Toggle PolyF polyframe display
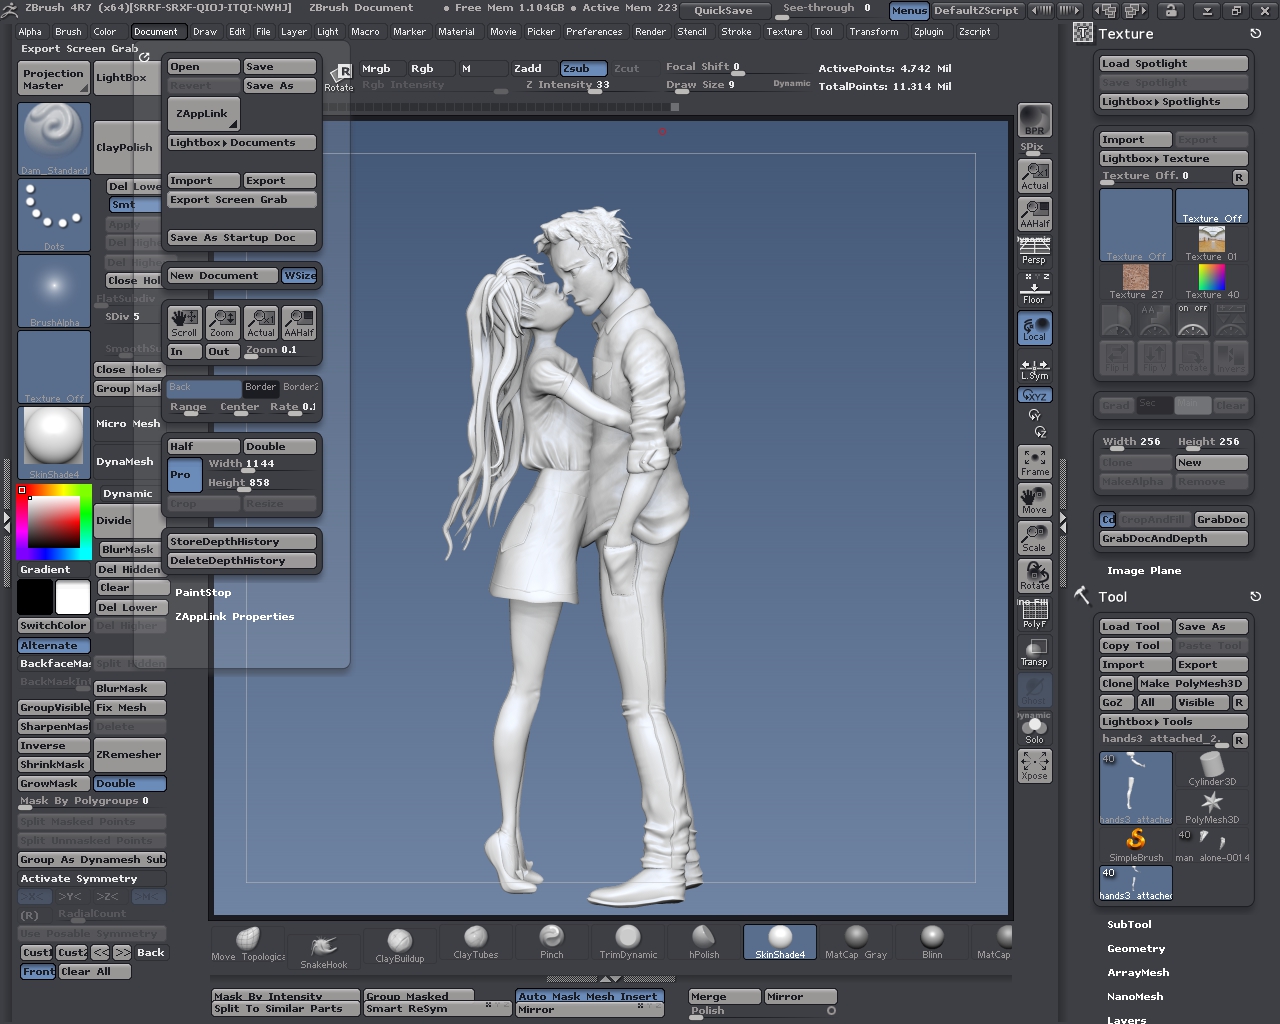 (x=1034, y=614)
